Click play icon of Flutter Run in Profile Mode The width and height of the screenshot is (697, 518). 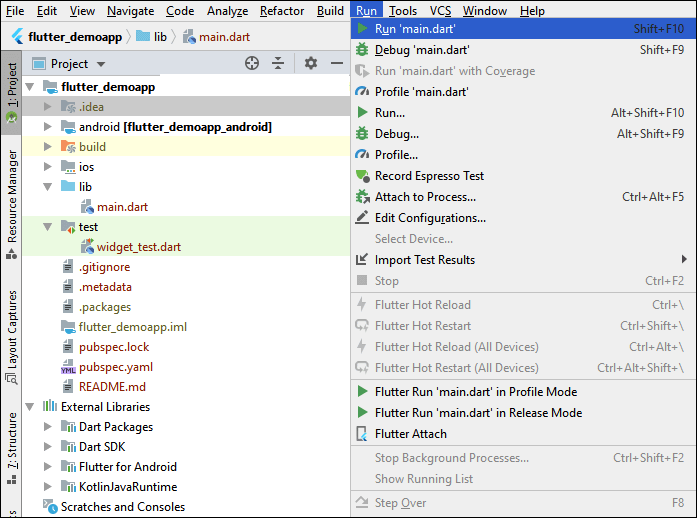tap(362, 391)
